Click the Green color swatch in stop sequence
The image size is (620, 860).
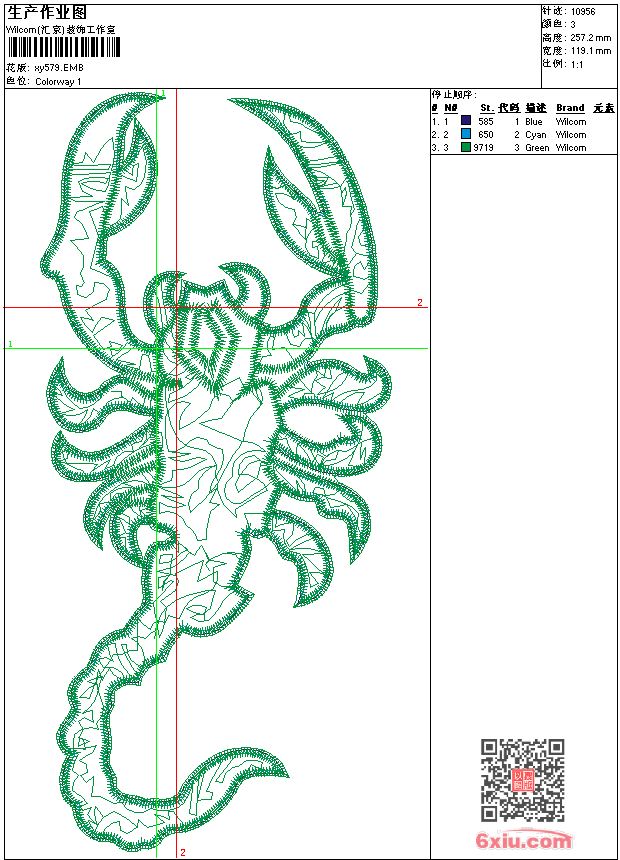click(x=466, y=147)
